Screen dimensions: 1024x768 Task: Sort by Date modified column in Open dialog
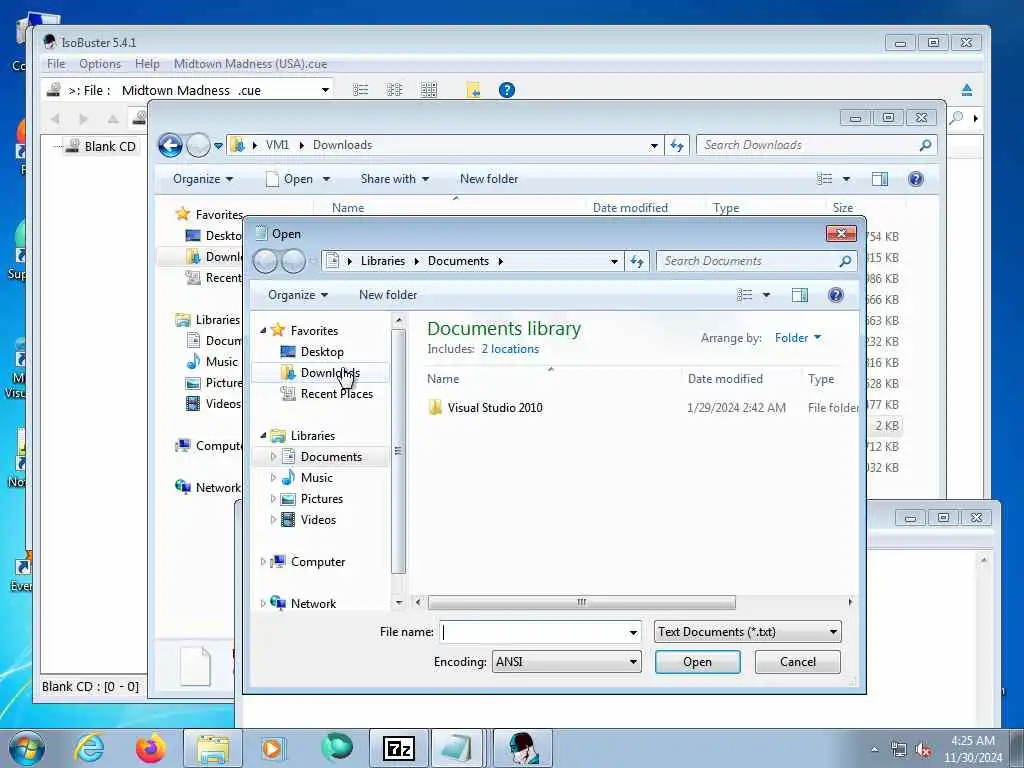(725, 379)
